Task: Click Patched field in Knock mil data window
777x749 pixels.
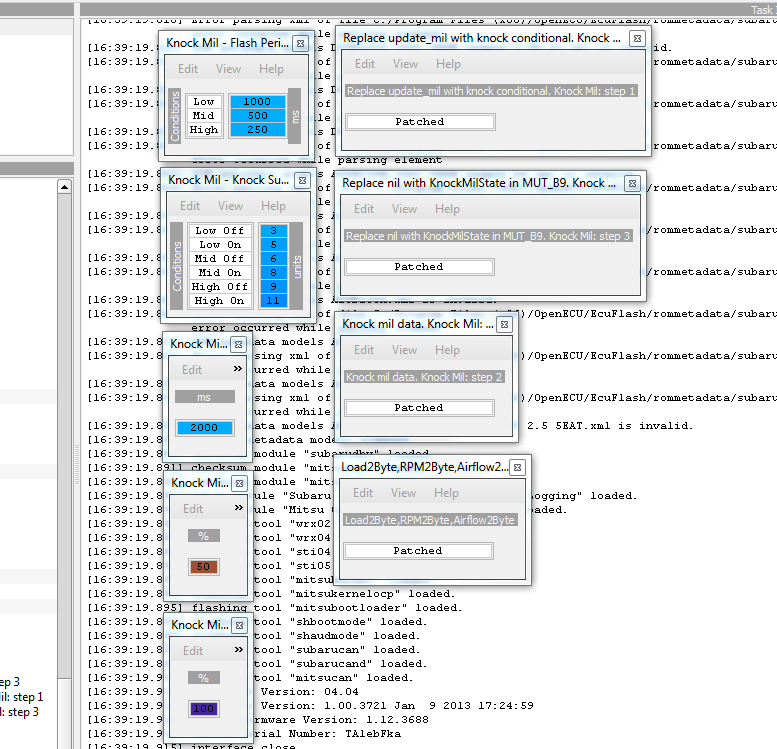Action: coord(419,408)
